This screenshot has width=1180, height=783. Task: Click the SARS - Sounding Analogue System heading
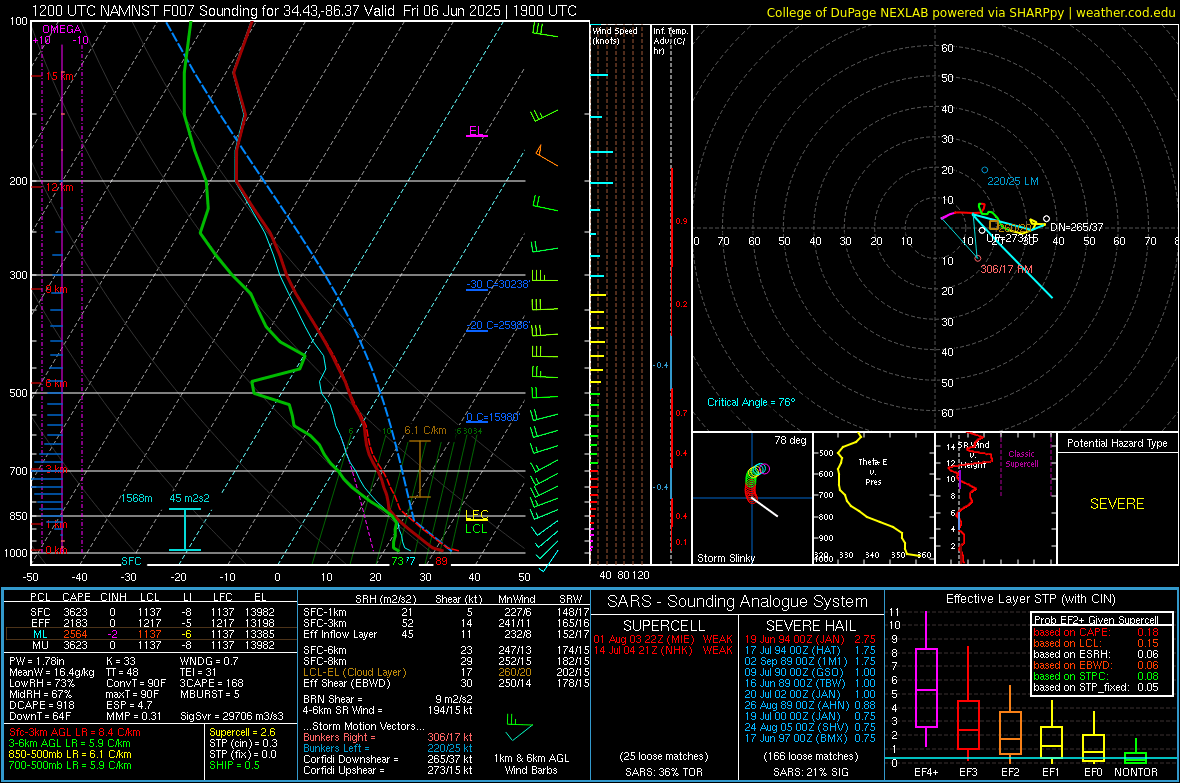coord(738,602)
